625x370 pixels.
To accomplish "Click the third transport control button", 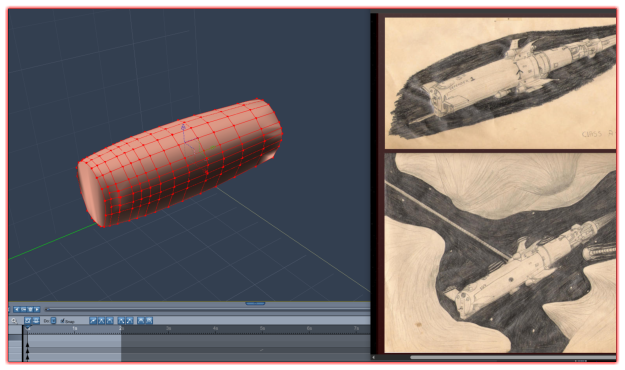I will 30,309.
